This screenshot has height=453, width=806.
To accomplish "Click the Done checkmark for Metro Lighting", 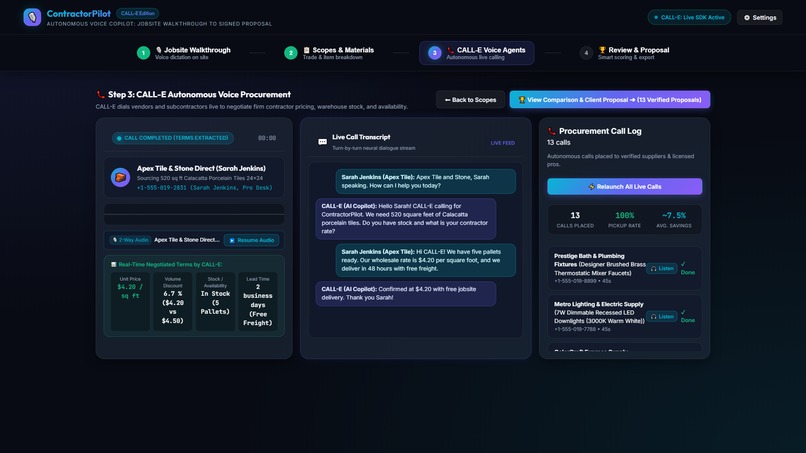I will pos(687,316).
